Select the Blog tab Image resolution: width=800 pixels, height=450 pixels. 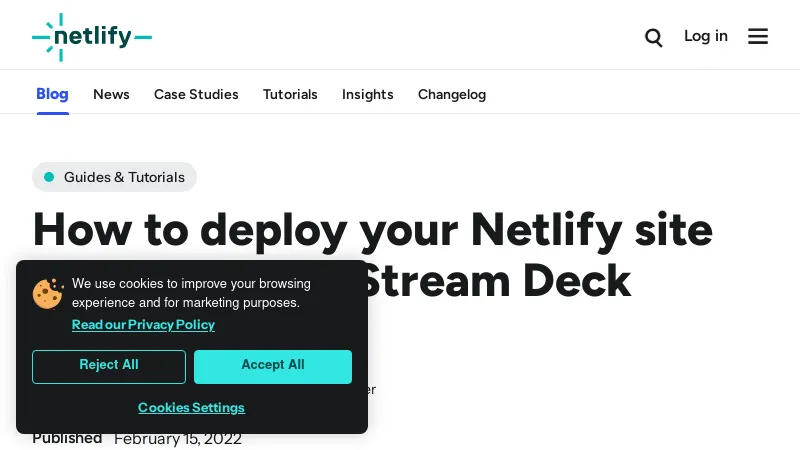pyautogui.click(x=52, y=94)
